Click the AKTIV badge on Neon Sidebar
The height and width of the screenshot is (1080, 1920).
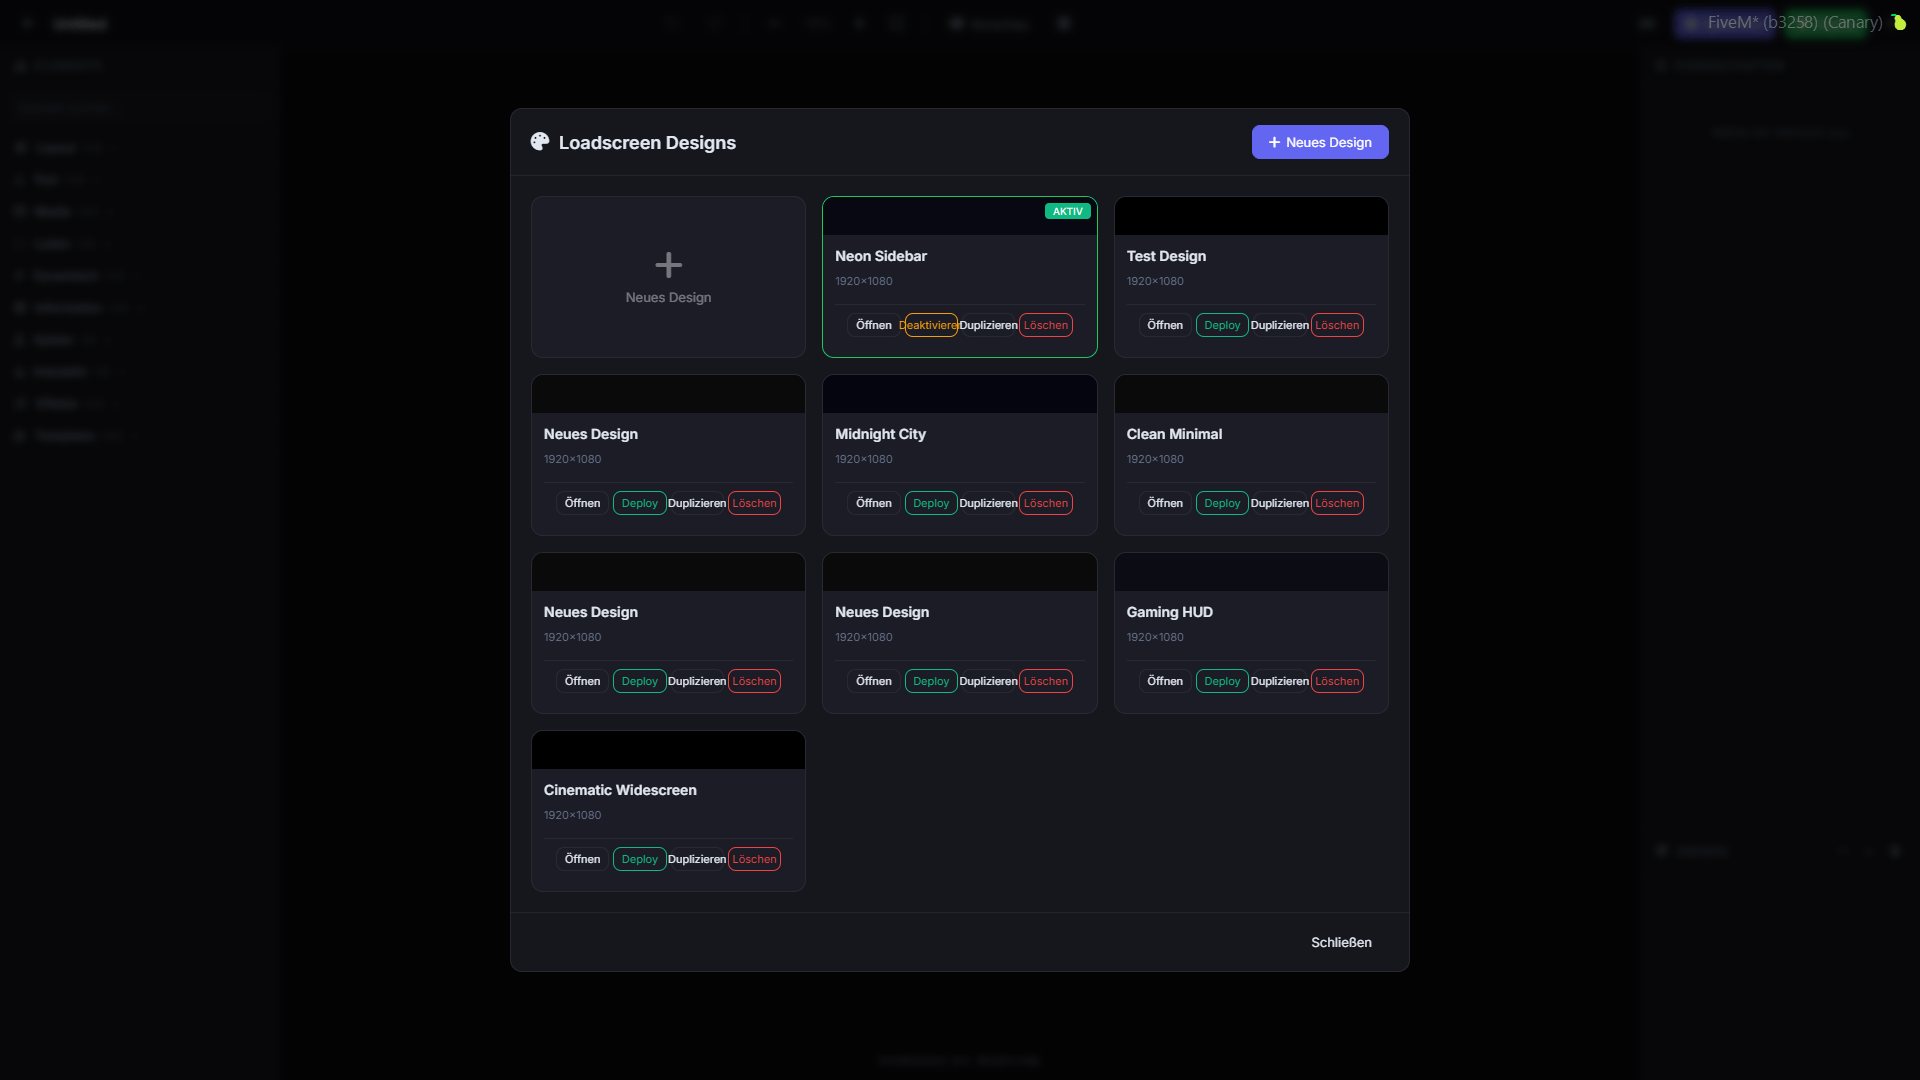[1067, 211]
